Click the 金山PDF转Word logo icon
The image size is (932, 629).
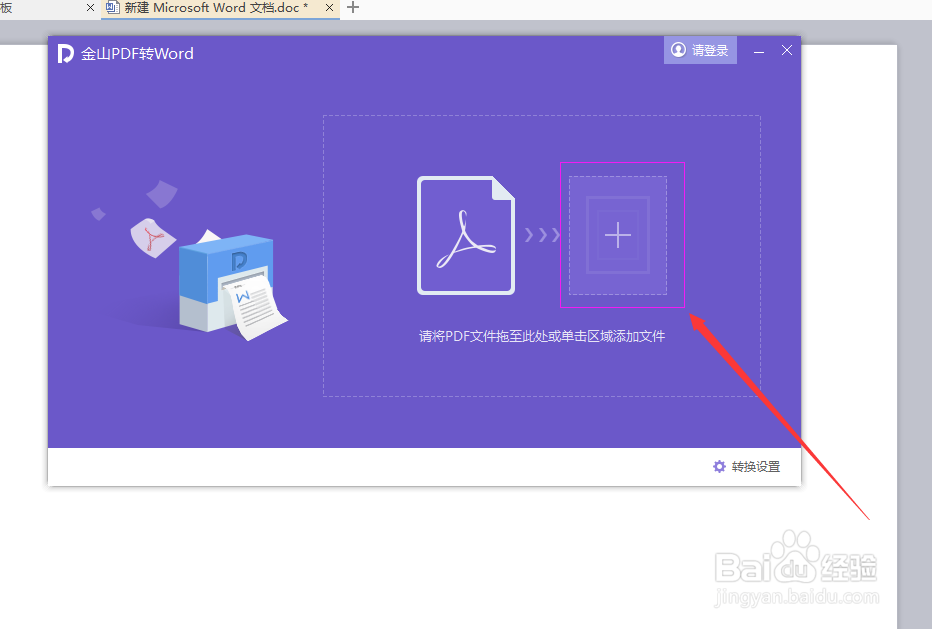(65, 54)
